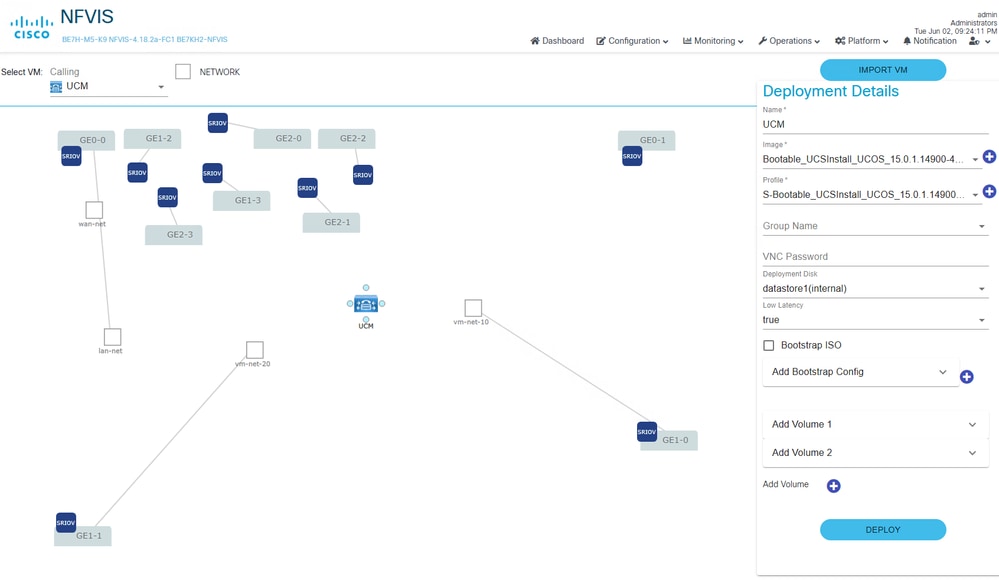Select the vm-net-20 network square
The height and width of the screenshot is (580, 999).
point(255,349)
